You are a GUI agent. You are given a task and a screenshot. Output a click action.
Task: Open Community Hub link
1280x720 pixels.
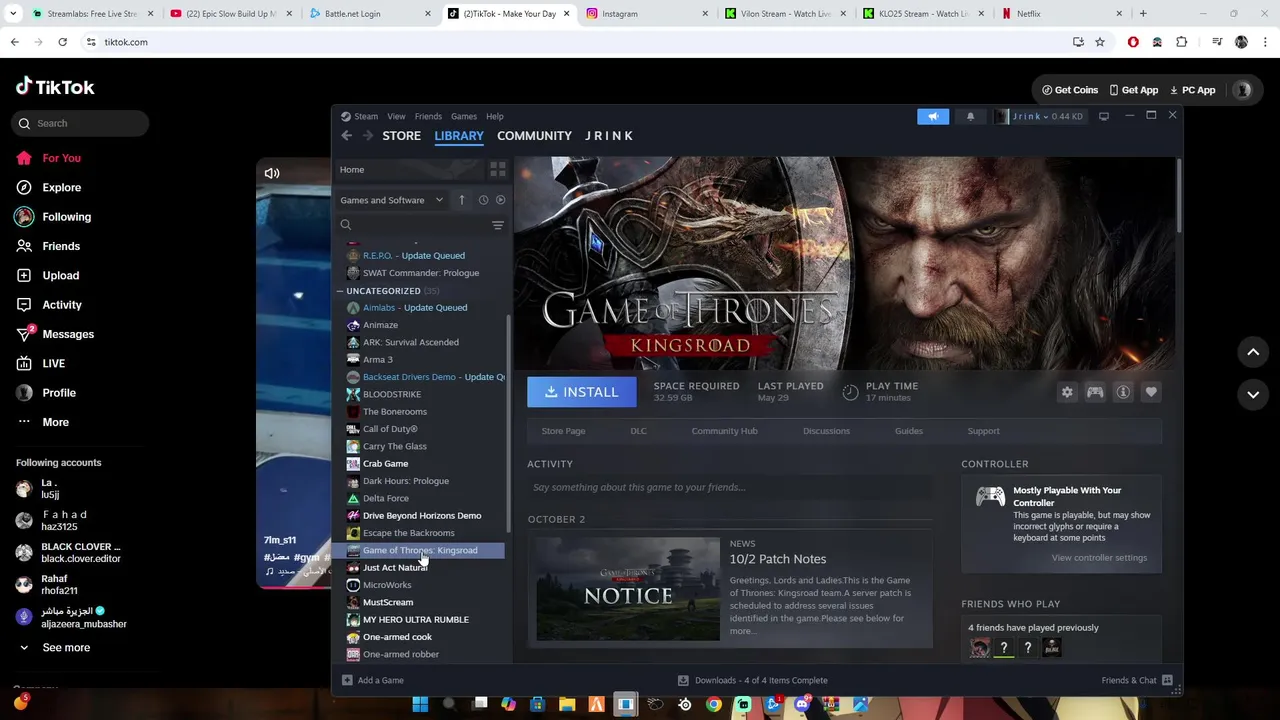pyautogui.click(x=724, y=431)
